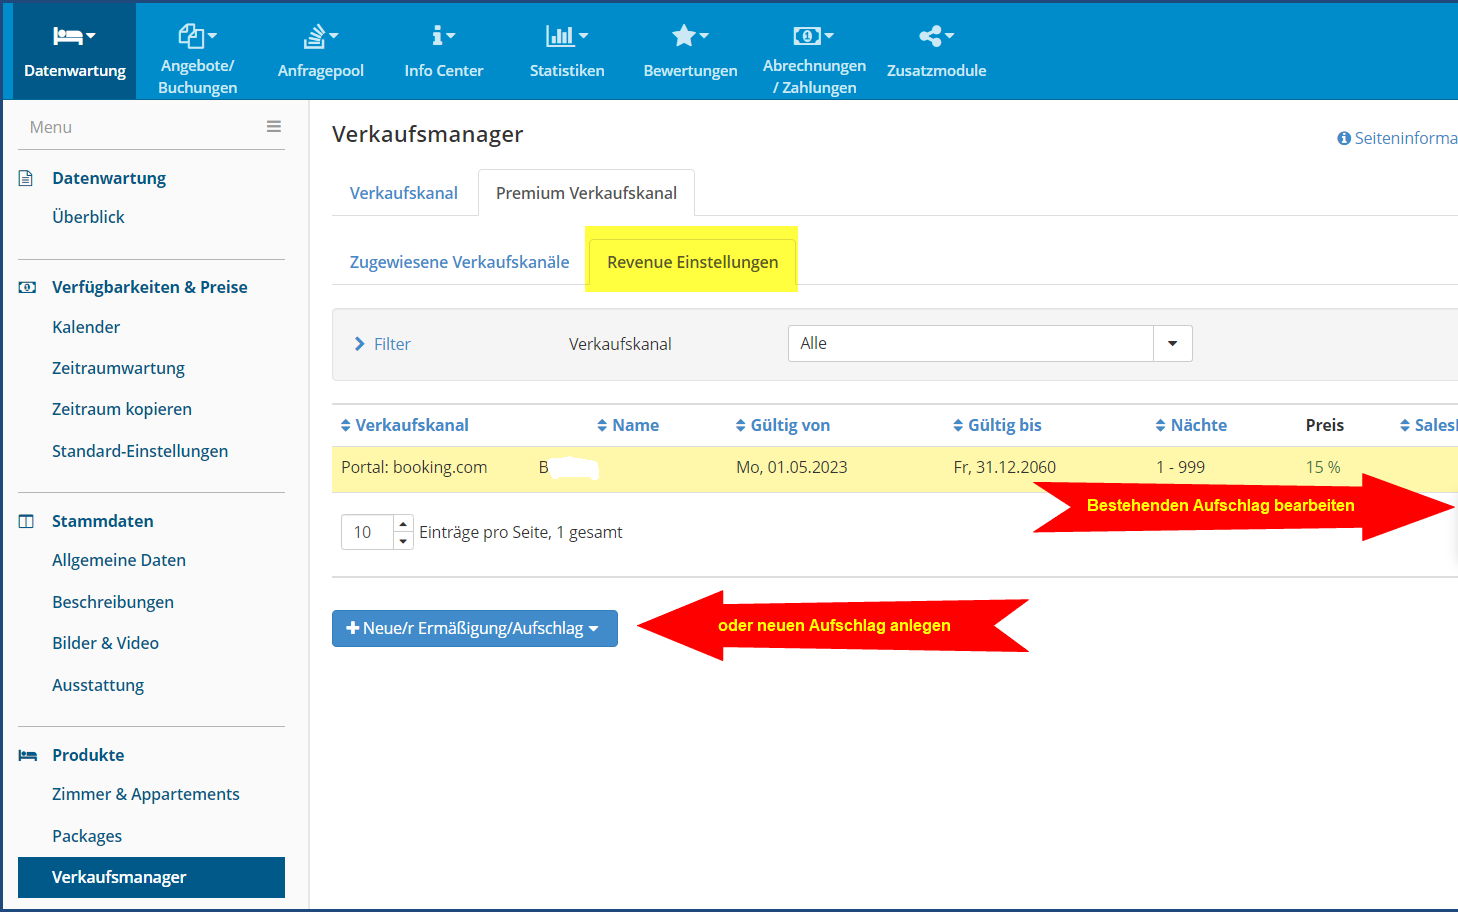Click the entries per page number field

[x=368, y=532]
